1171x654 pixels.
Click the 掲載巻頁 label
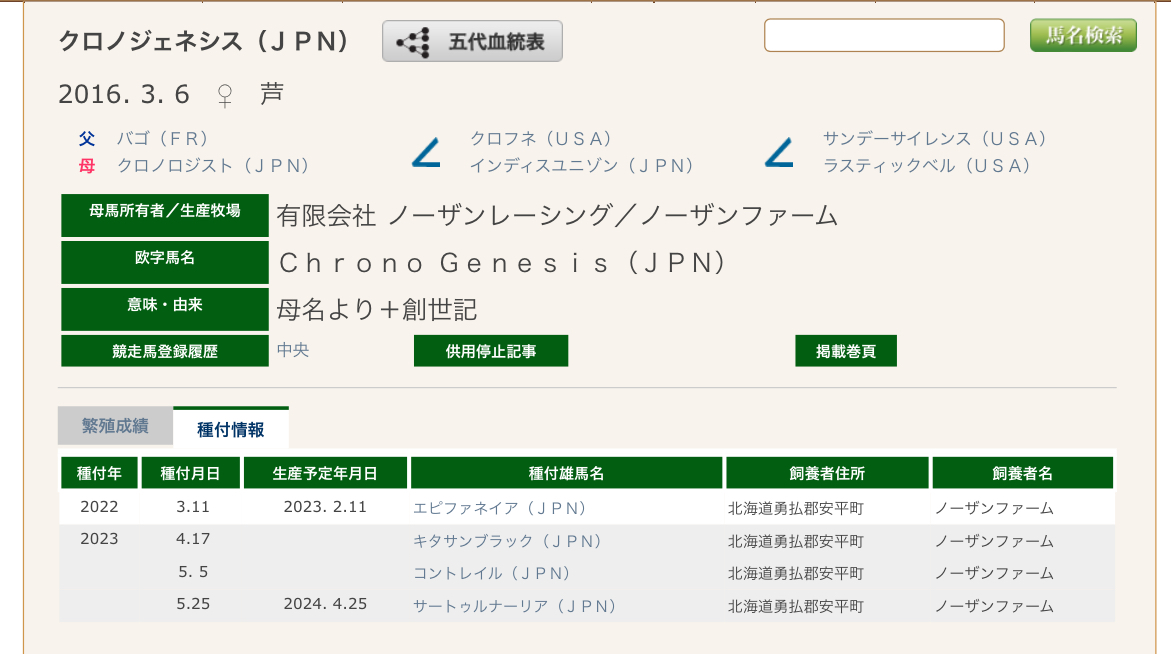click(846, 351)
